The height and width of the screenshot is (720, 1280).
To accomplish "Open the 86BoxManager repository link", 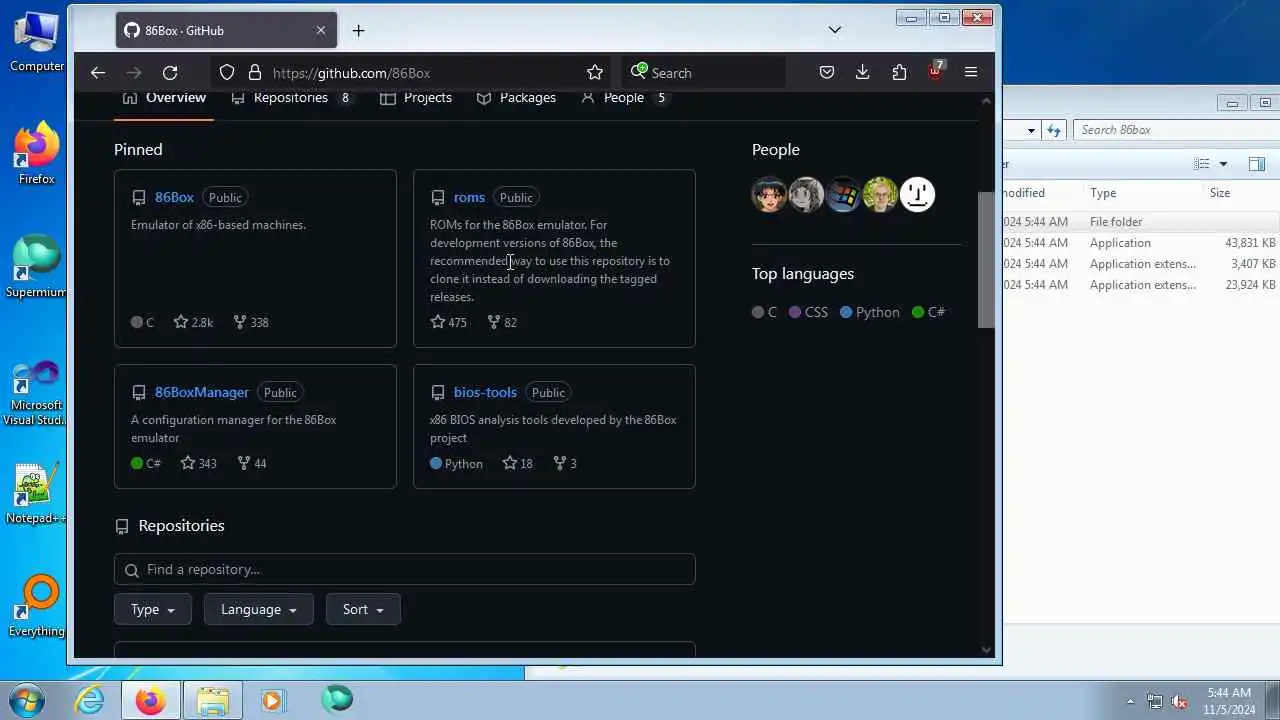I will 202,392.
